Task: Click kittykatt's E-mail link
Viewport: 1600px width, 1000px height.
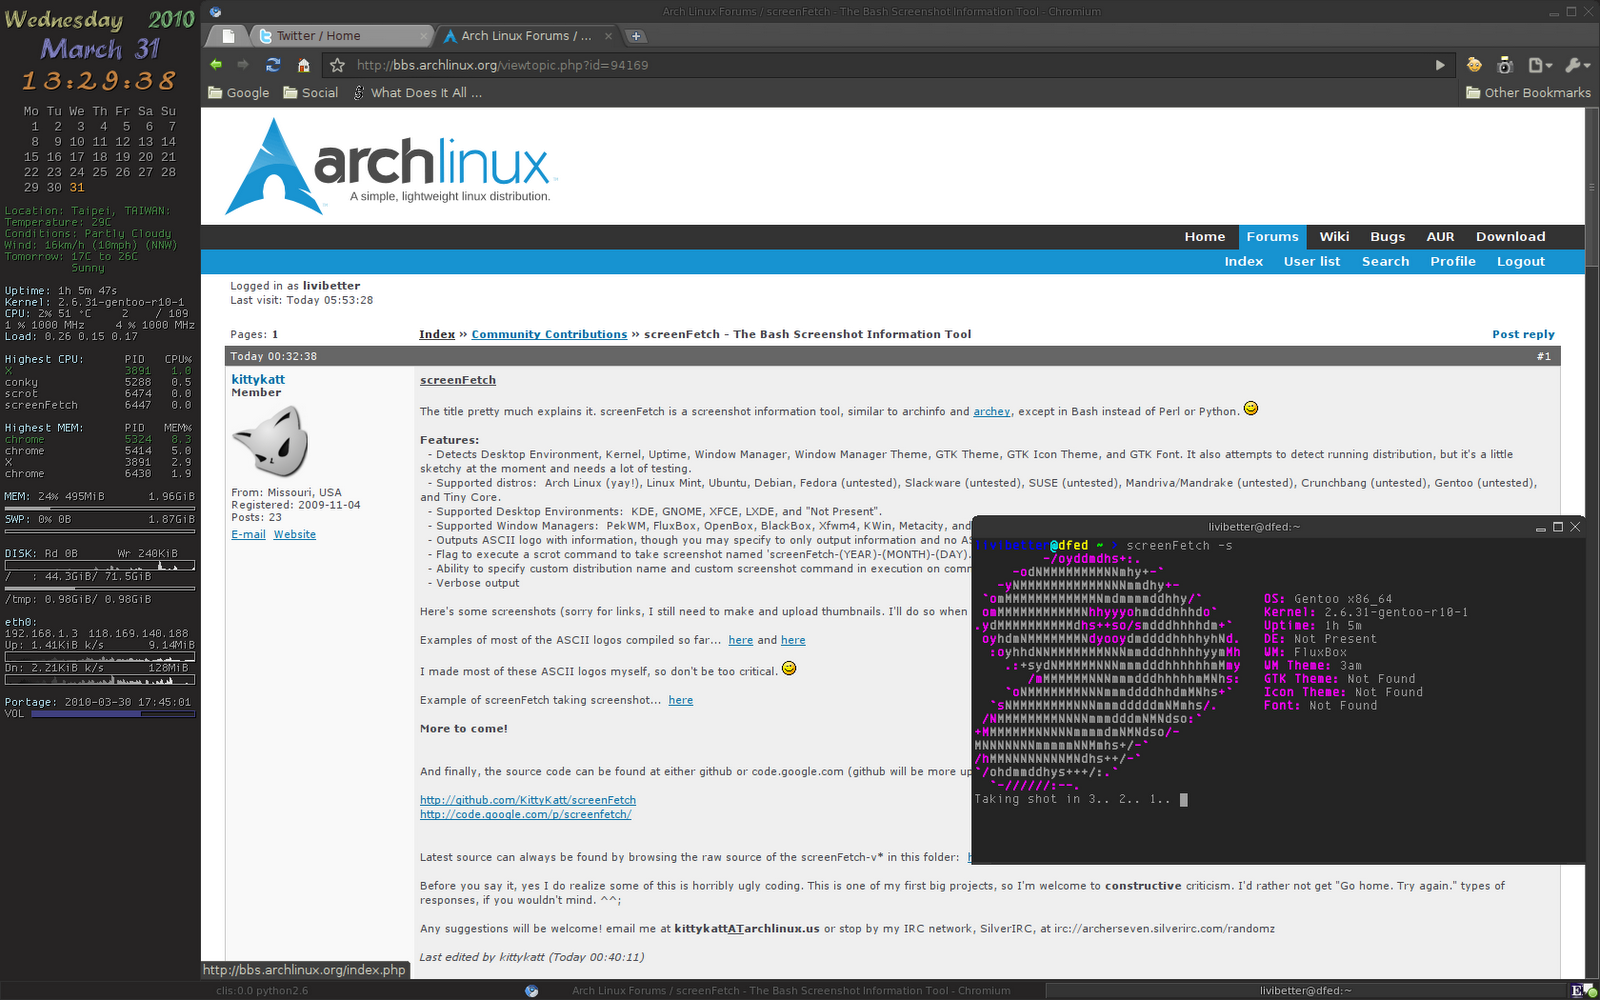Action: click(x=248, y=534)
